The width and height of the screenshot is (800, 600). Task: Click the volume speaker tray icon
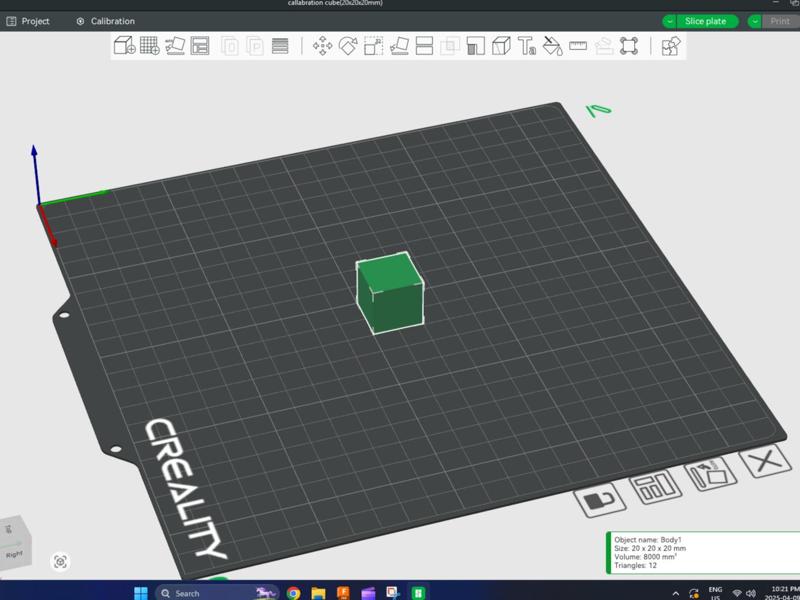pyautogui.click(x=751, y=593)
